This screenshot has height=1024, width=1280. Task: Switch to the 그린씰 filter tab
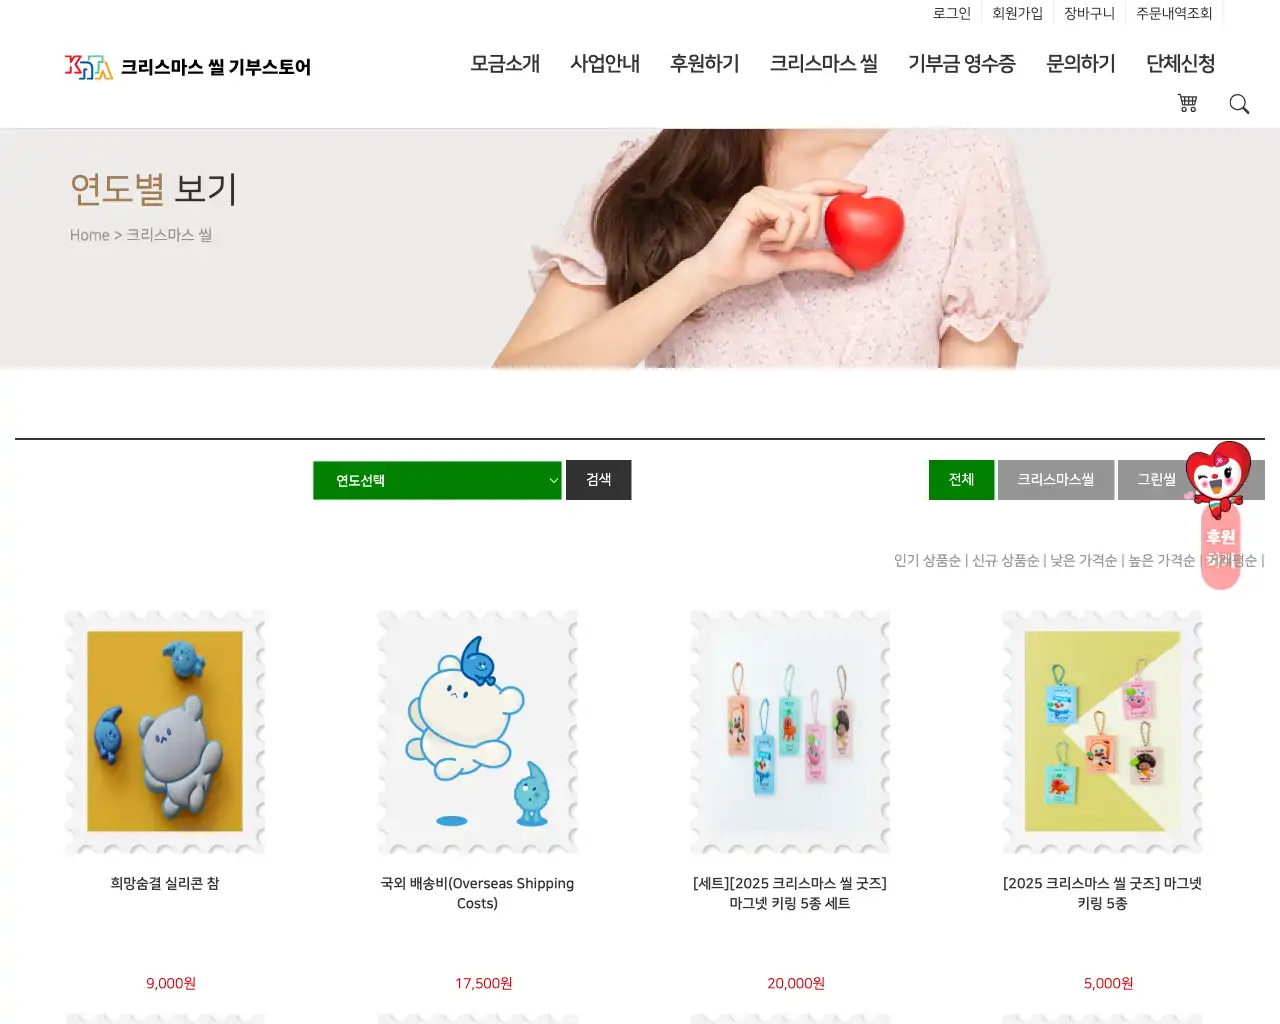point(1156,480)
